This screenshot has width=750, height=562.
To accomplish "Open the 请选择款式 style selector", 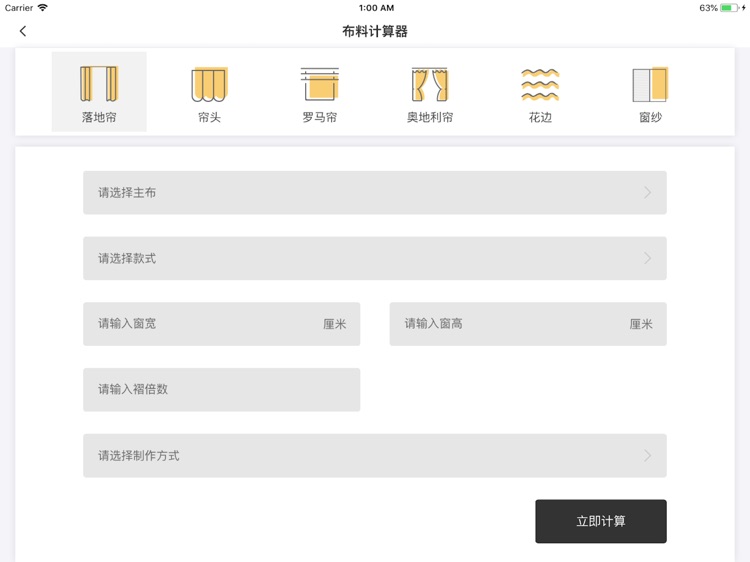I will pos(375,258).
